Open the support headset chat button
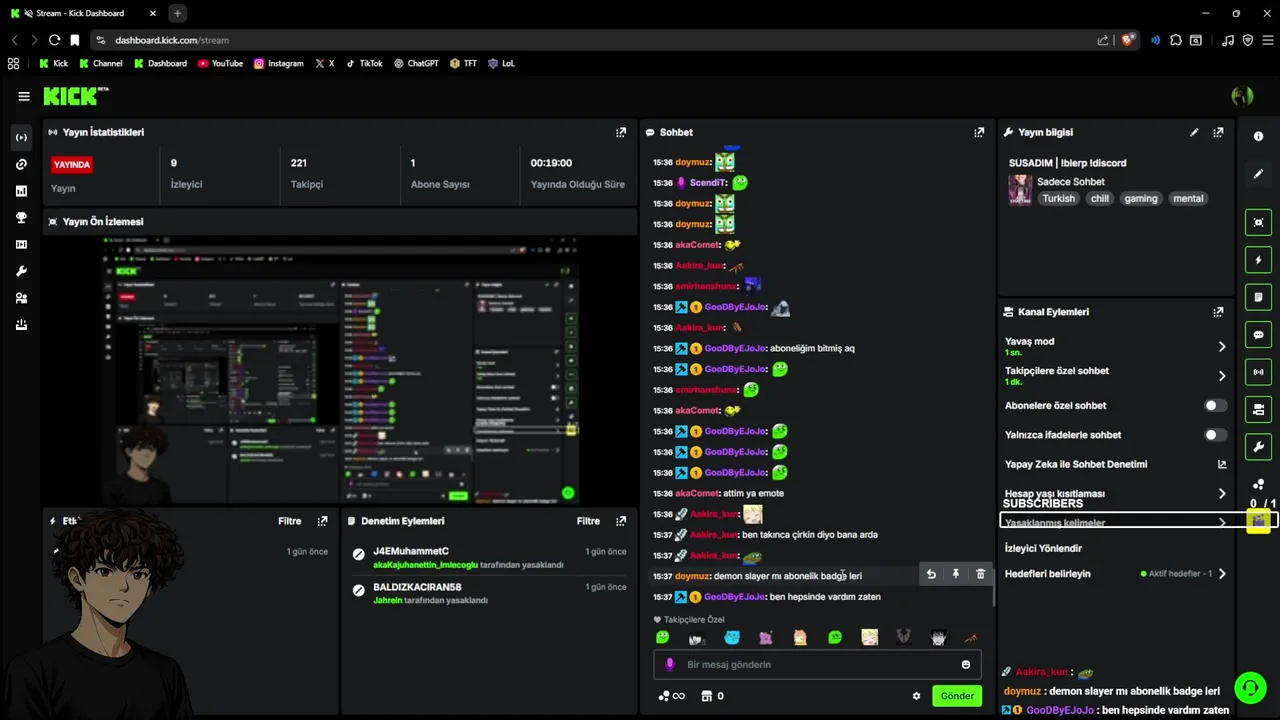Image resolution: width=1280 pixels, height=720 pixels. tap(1250, 687)
